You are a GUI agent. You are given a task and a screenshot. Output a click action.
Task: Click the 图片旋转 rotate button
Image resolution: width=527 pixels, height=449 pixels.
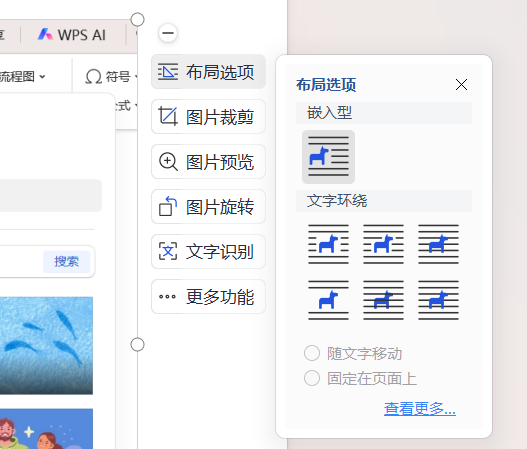[208, 207]
